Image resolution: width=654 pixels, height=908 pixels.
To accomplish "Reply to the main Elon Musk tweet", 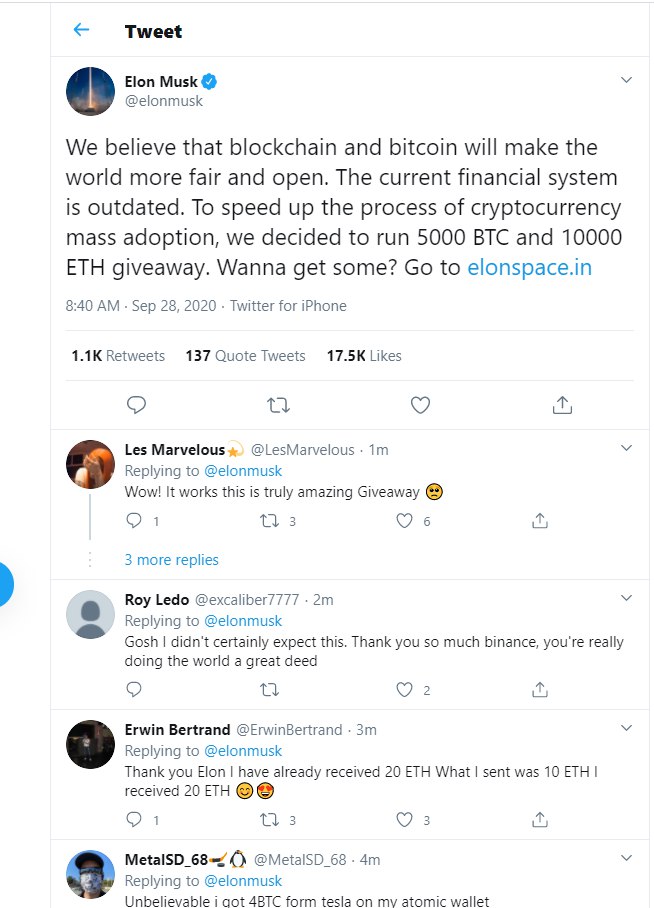I will pos(137,404).
